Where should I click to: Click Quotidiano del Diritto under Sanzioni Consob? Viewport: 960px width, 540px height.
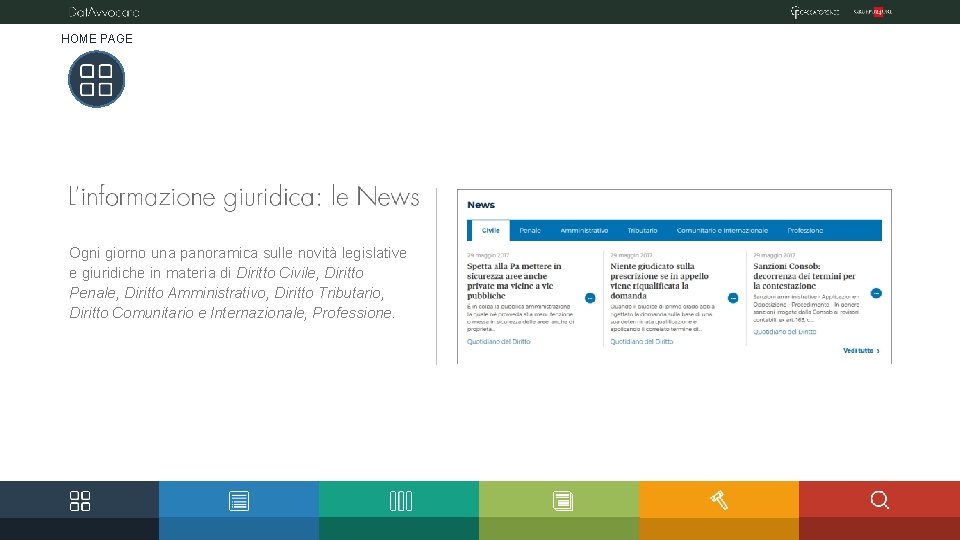point(784,332)
